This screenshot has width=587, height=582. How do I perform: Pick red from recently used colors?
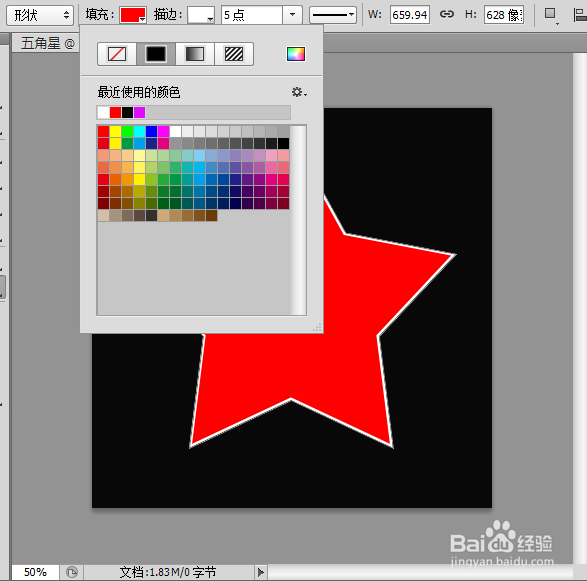115,112
